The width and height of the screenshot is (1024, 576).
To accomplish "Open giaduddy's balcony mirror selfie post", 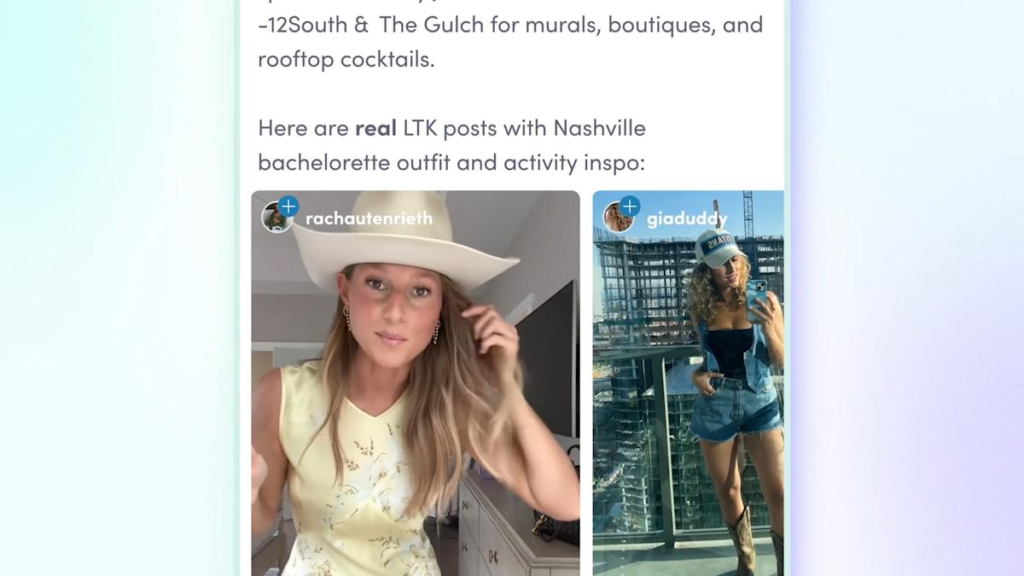I will tap(688, 383).
